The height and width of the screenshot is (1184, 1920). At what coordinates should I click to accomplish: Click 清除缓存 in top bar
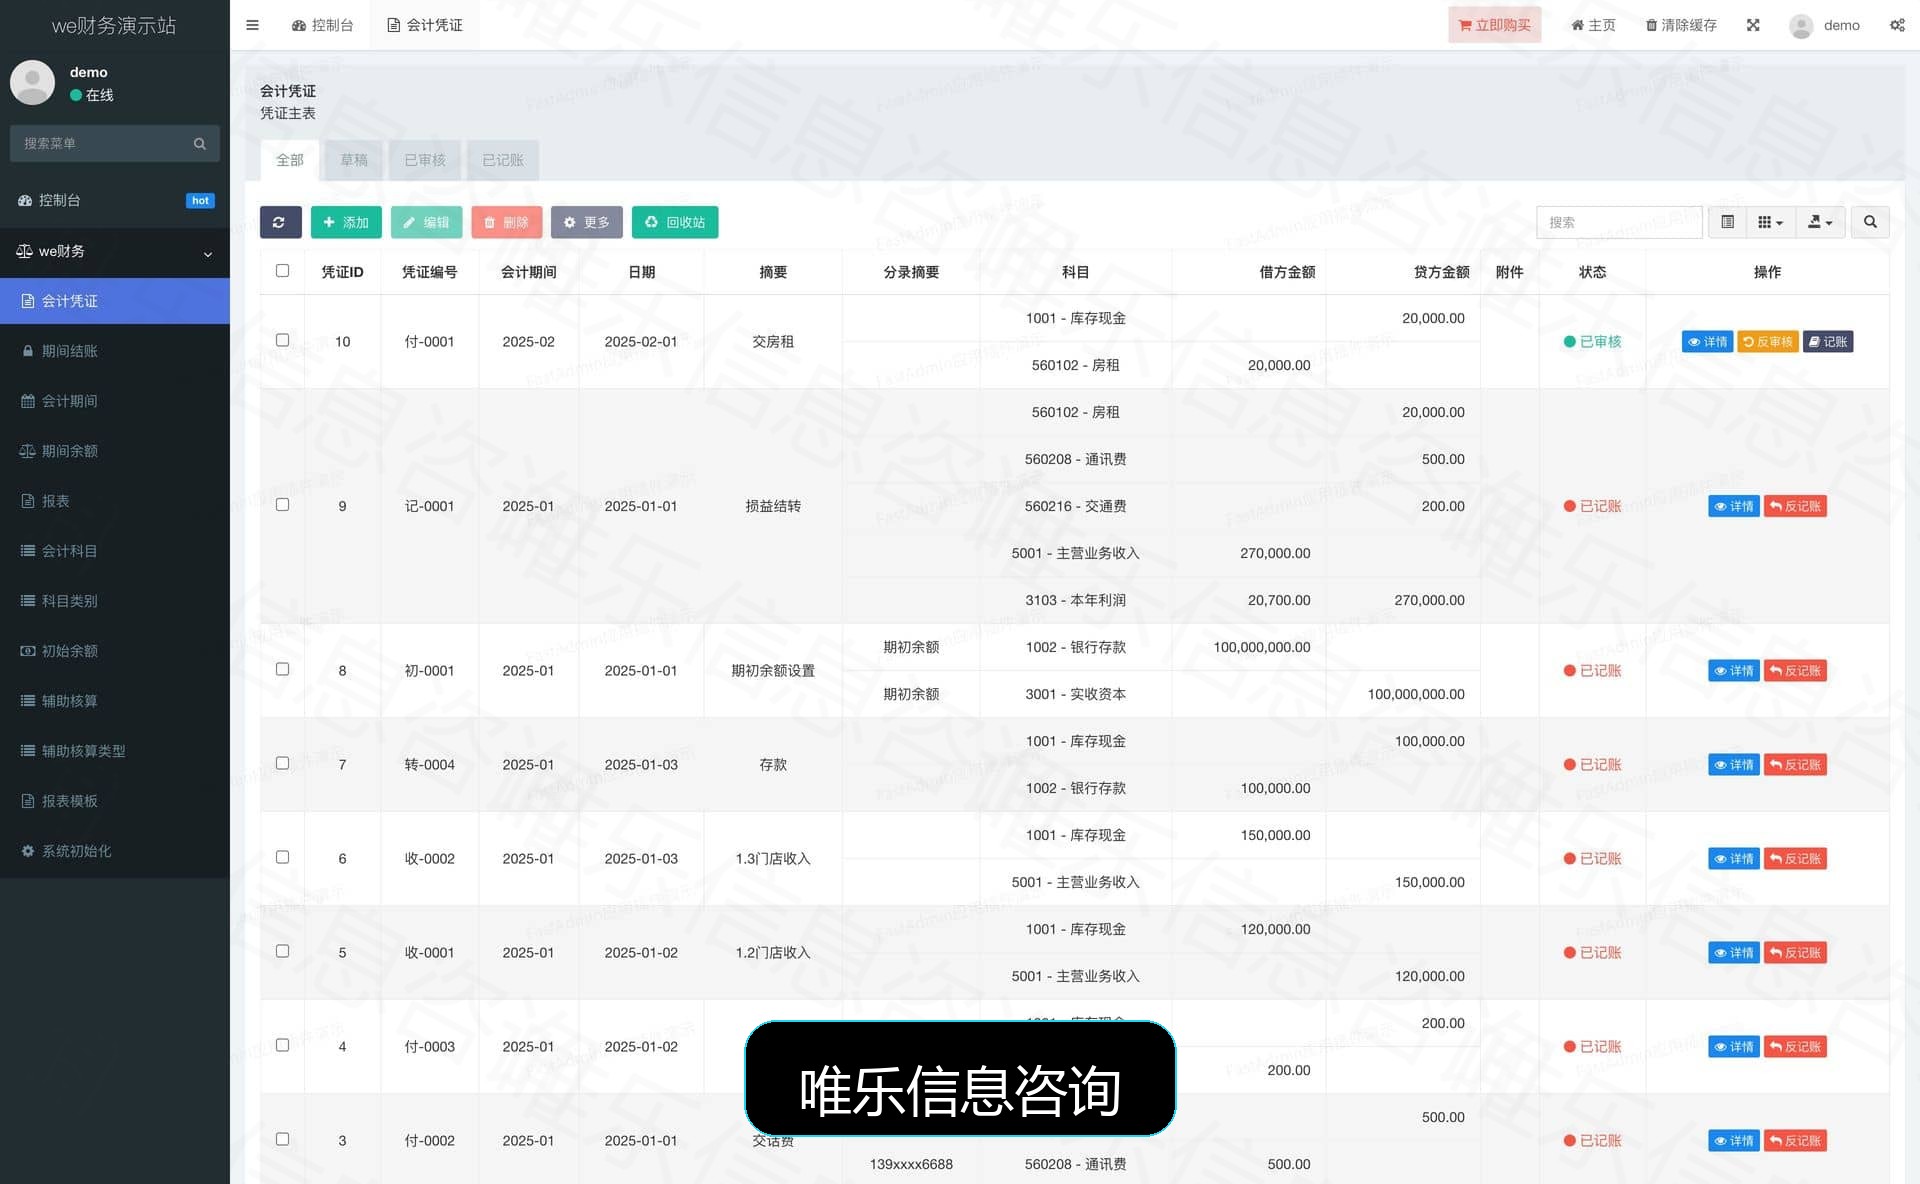[1681, 25]
